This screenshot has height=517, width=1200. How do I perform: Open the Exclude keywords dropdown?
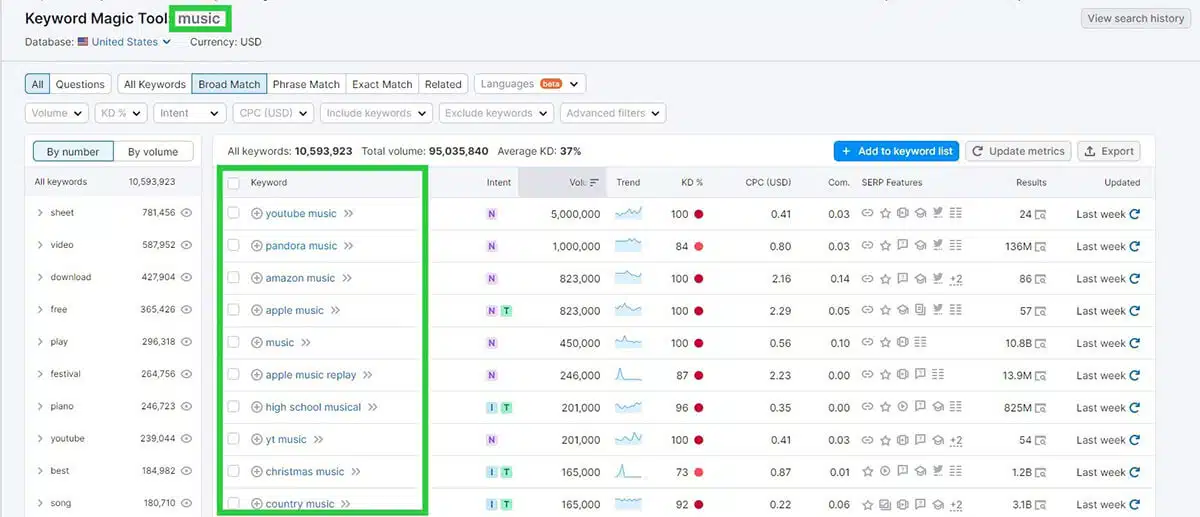point(496,113)
